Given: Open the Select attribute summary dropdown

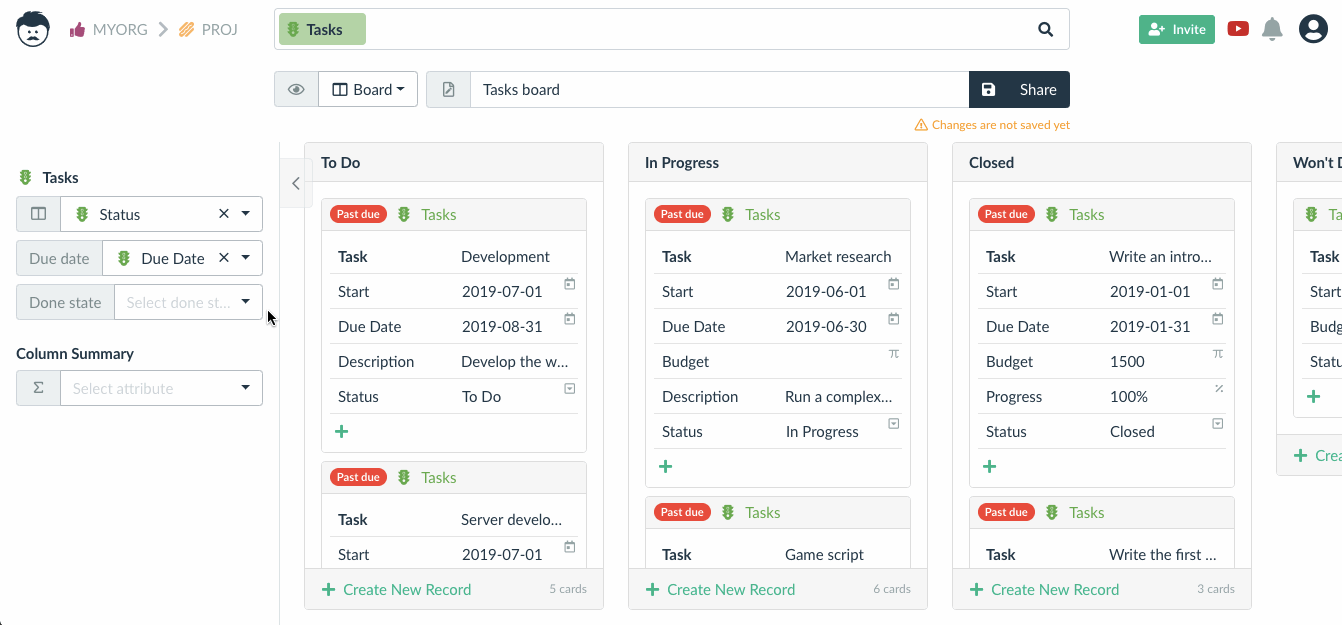Looking at the screenshot, I should tap(161, 388).
